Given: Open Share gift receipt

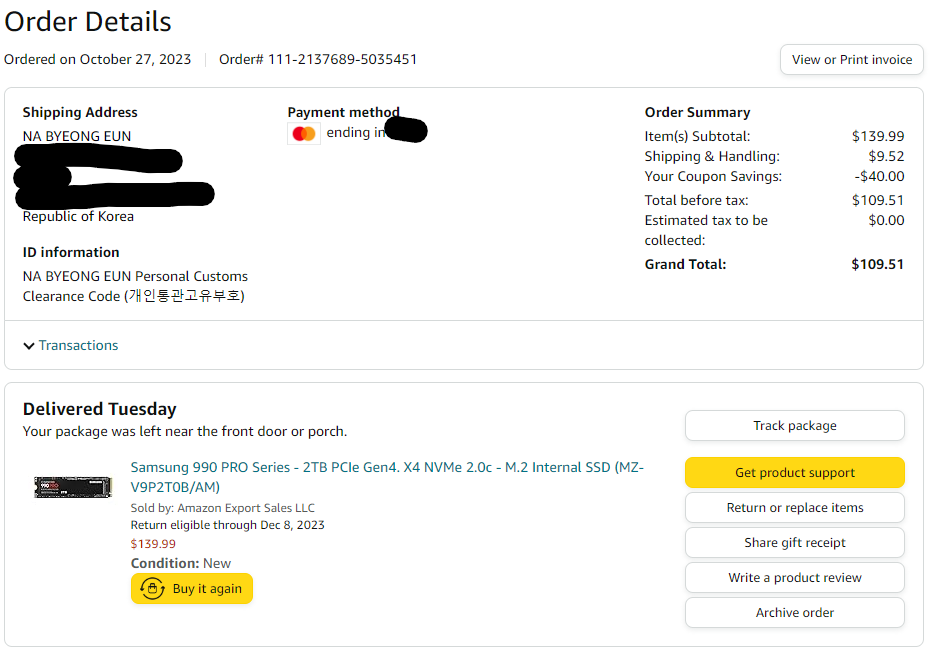Looking at the screenshot, I should (x=794, y=543).
